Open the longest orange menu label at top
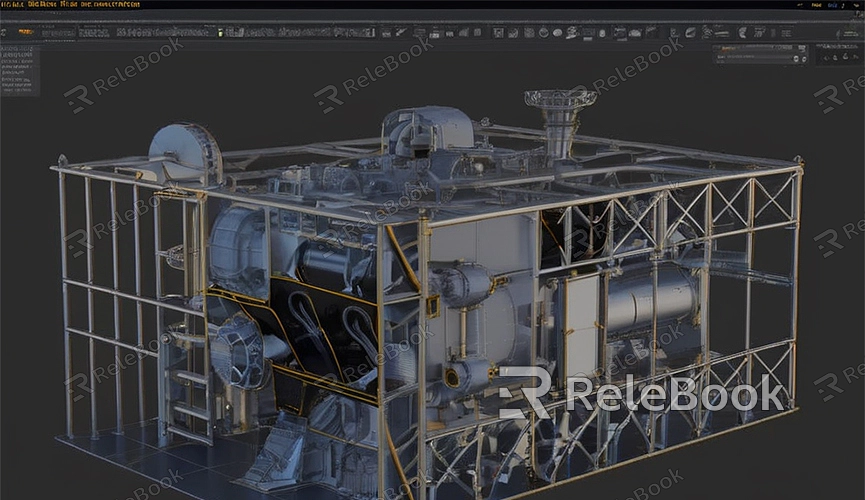 pos(110,4)
